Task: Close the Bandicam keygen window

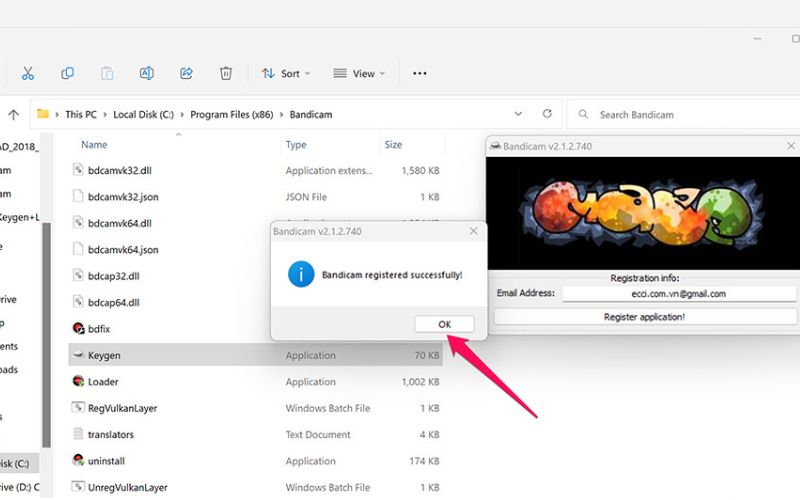Action: [x=791, y=146]
